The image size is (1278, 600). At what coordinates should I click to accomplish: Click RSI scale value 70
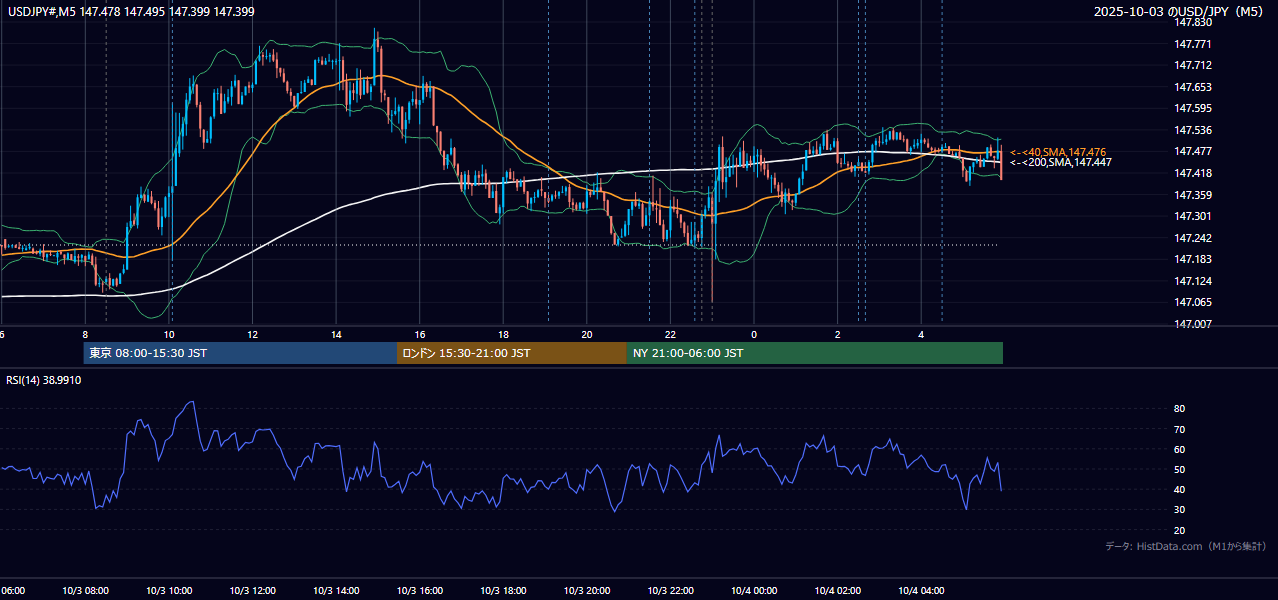coord(1179,429)
